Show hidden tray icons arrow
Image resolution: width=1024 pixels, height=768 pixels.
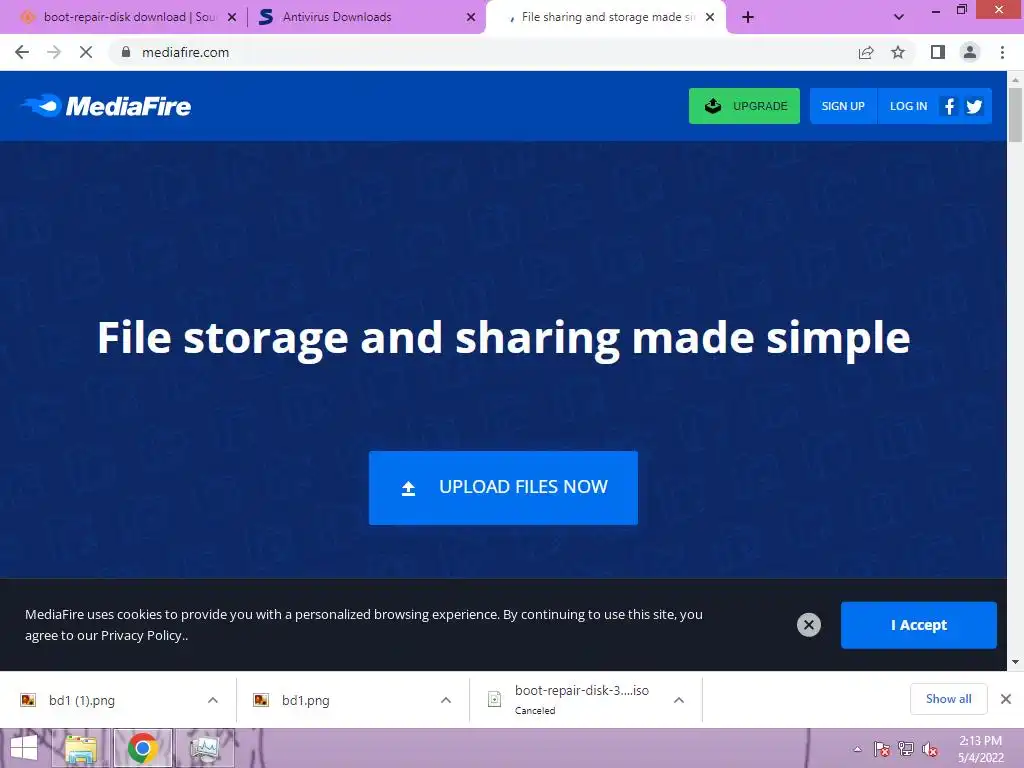tap(857, 749)
